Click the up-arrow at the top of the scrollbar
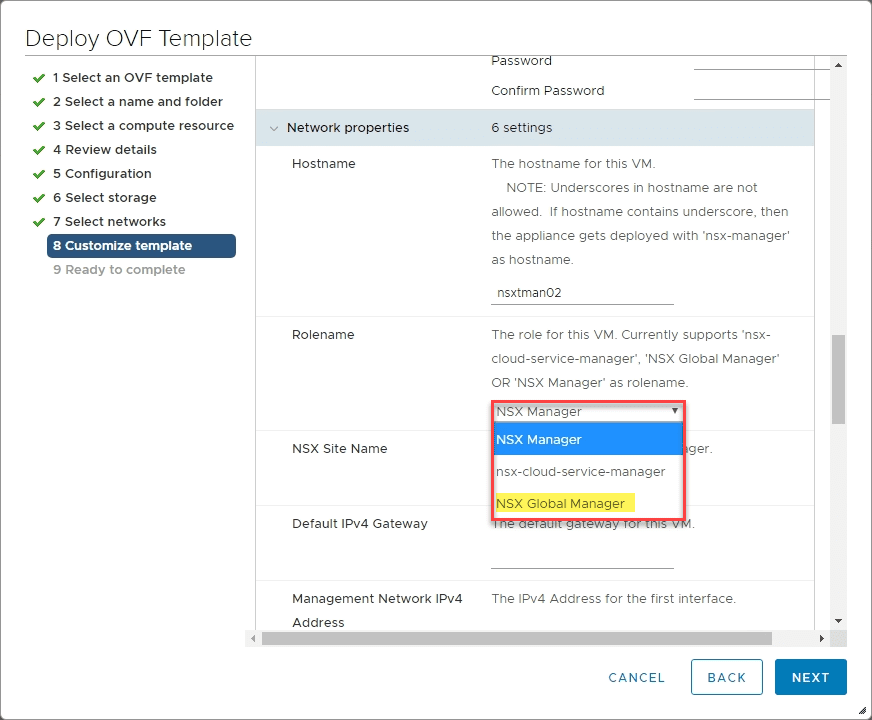872x720 pixels. pyautogui.click(x=837, y=64)
